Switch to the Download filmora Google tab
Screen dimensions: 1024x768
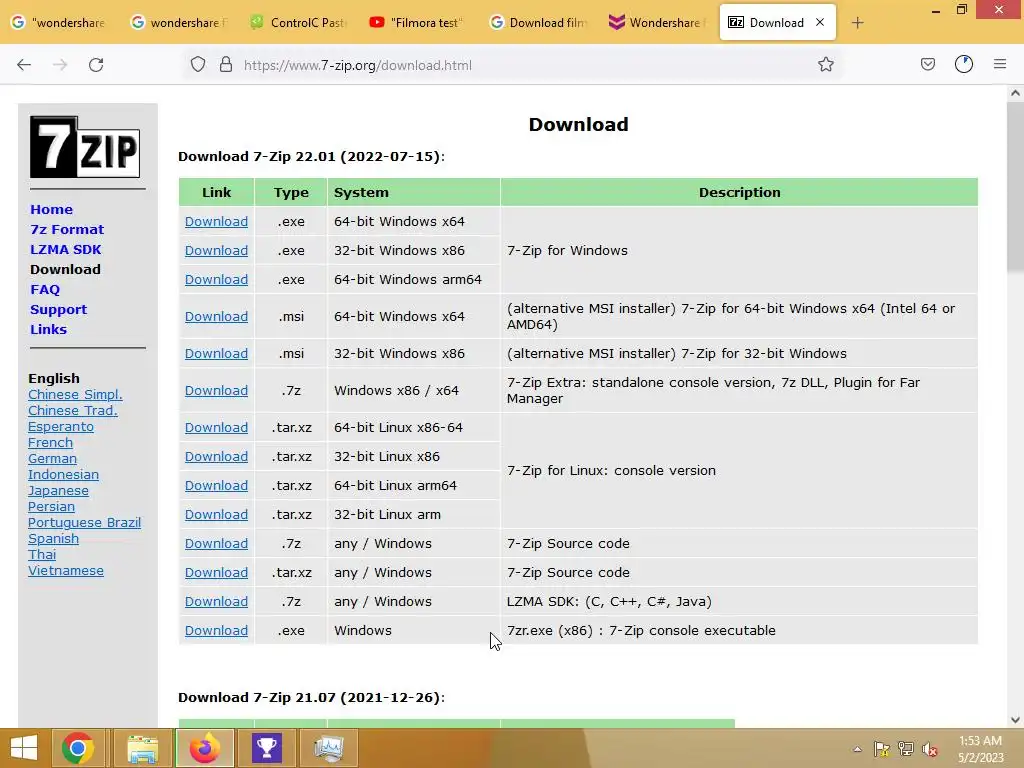[x=539, y=23]
